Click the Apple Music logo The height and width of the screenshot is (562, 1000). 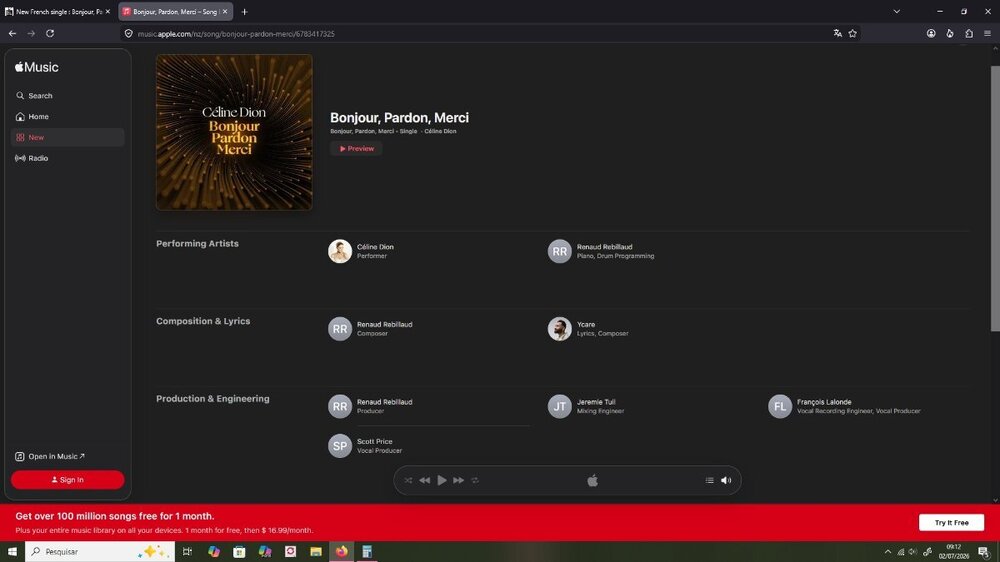37,67
